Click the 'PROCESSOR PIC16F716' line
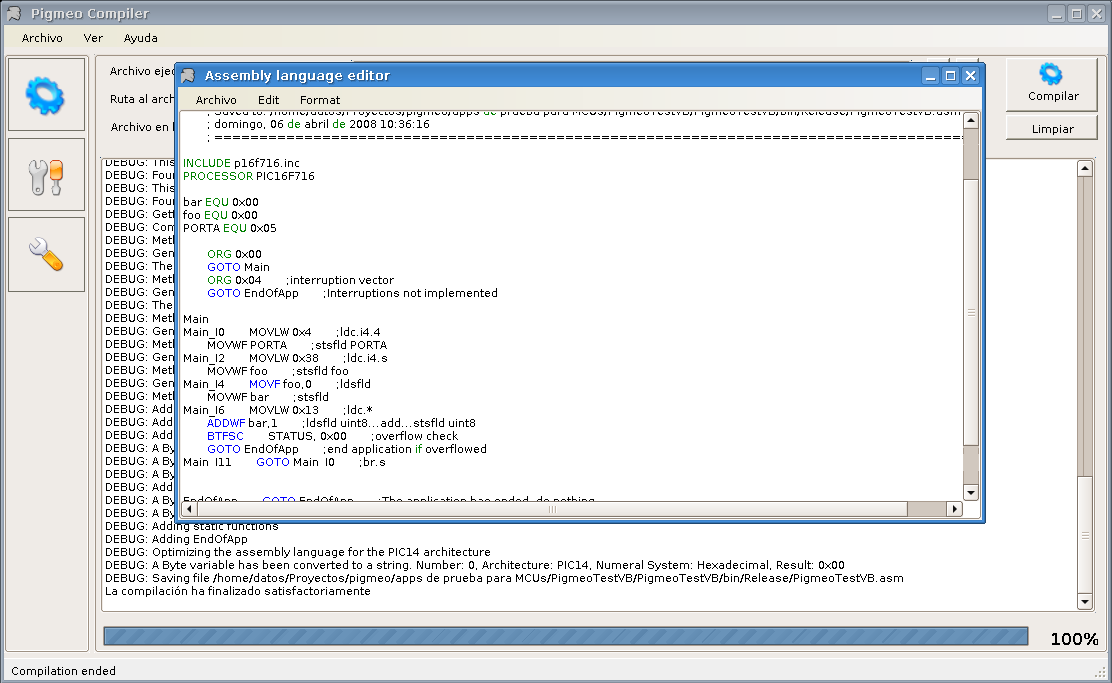 pos(249,176)
